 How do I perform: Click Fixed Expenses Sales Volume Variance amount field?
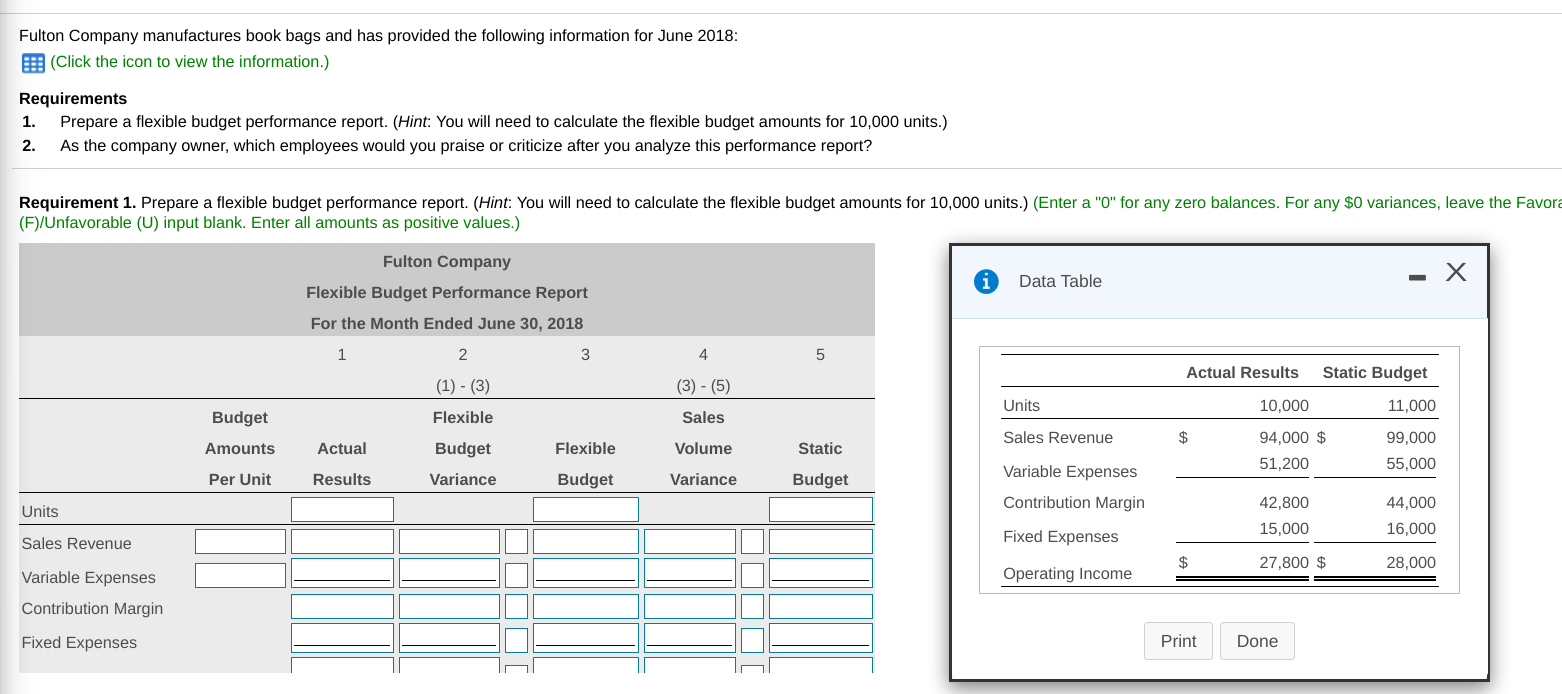[x=690, y=637]
